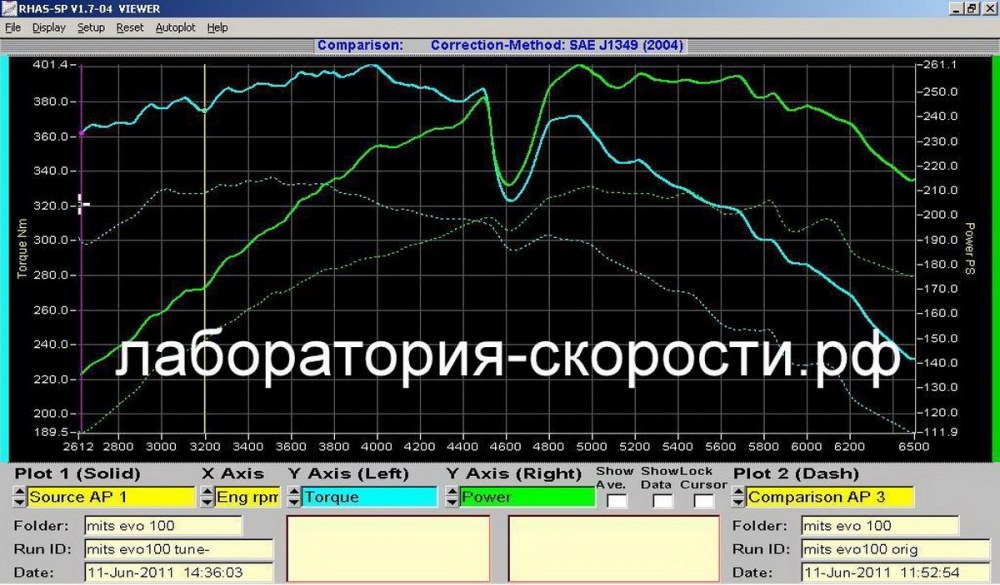Check the Lock Cursor checkbox
The image size is (1000, 585).
pos(704,500)
